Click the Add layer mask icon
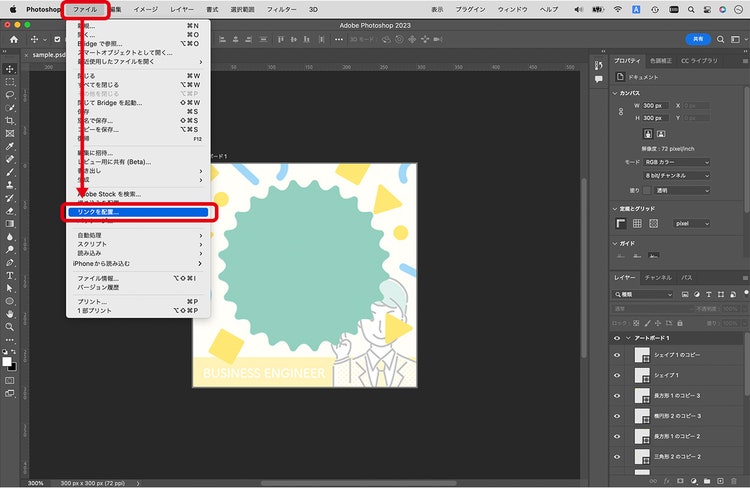750x488 pixels. point(680,481)
